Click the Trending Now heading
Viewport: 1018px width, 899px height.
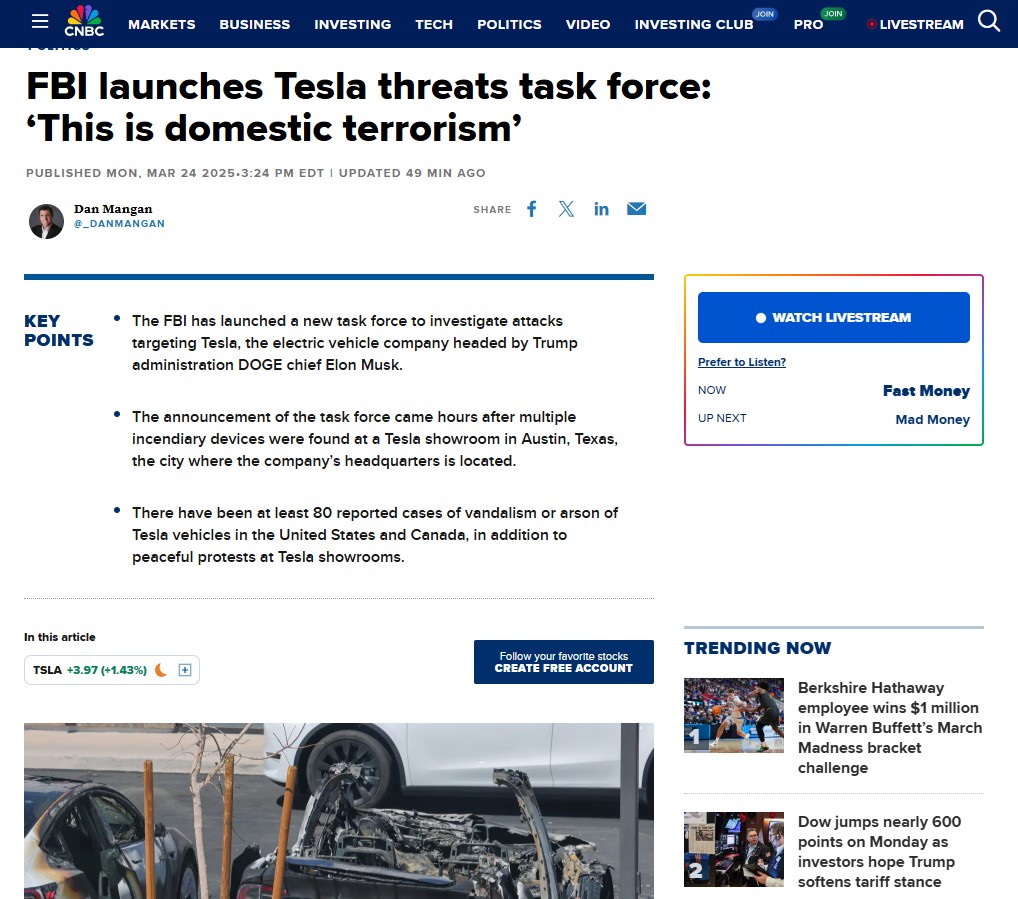click(757, 648)
